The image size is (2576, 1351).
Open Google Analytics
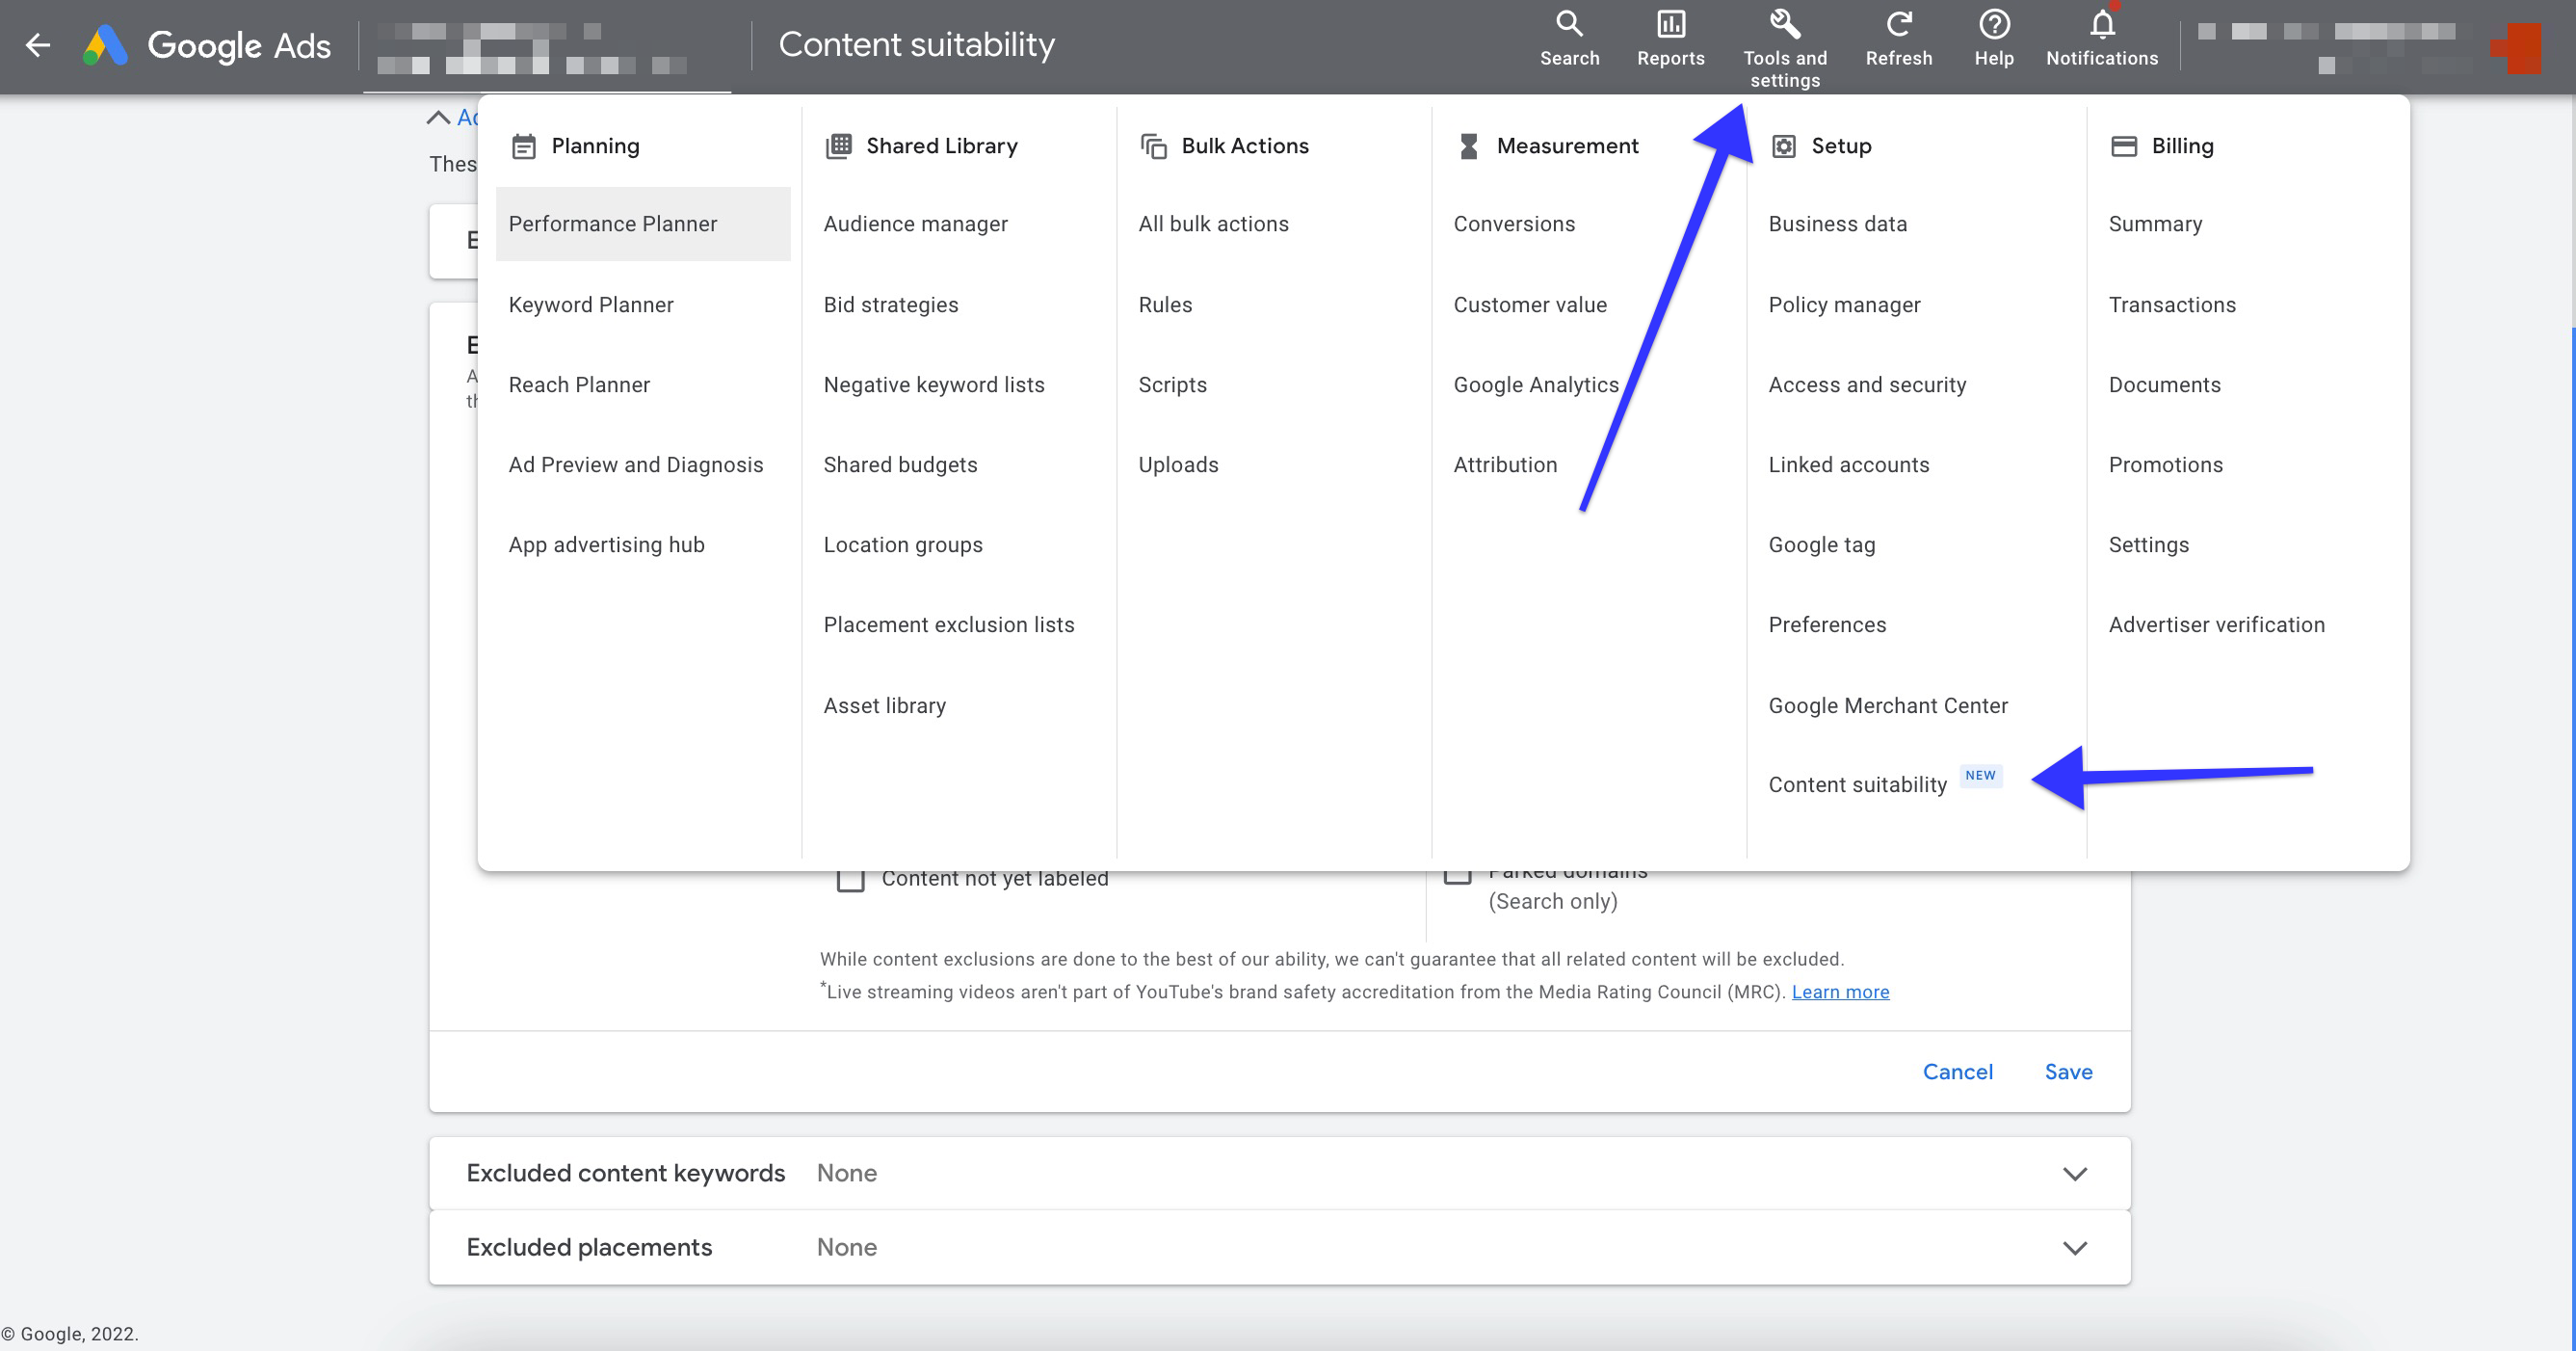point(1535,385)
